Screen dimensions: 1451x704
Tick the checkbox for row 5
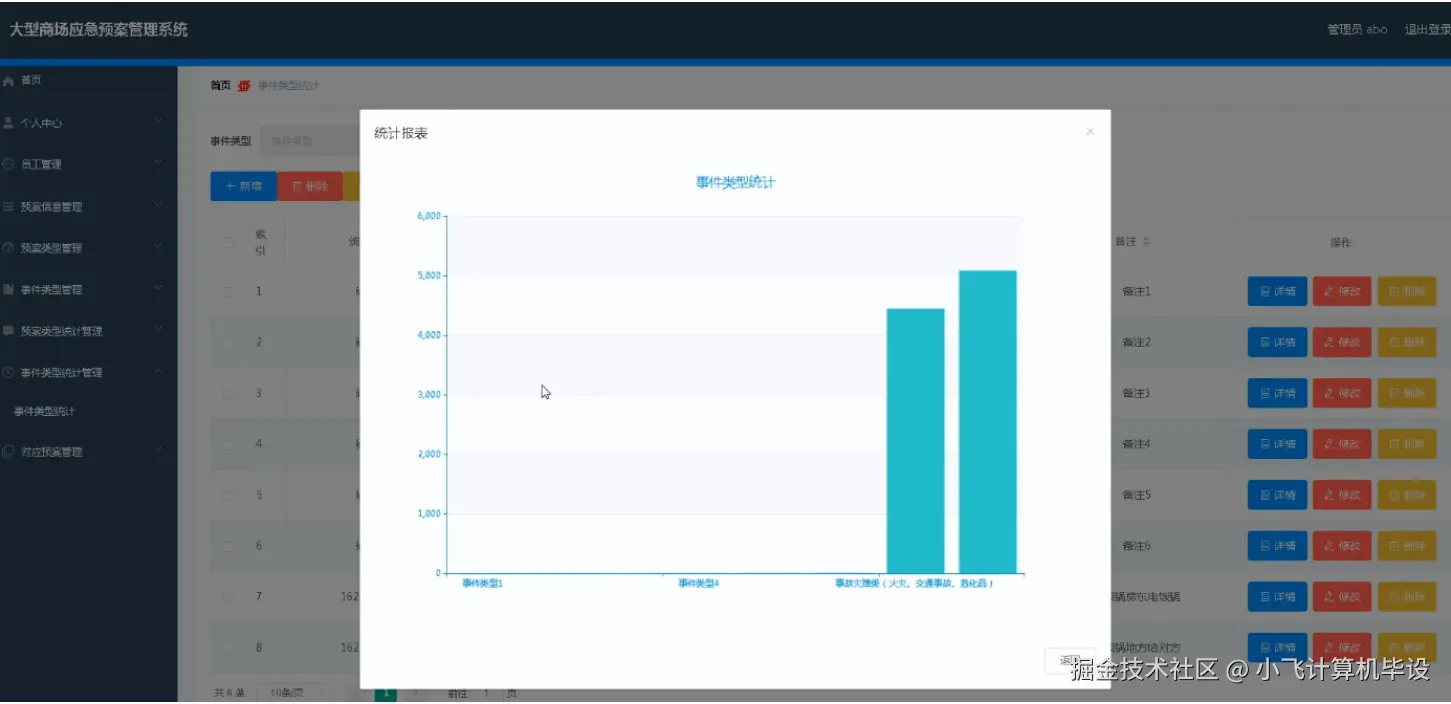(228, 495)
